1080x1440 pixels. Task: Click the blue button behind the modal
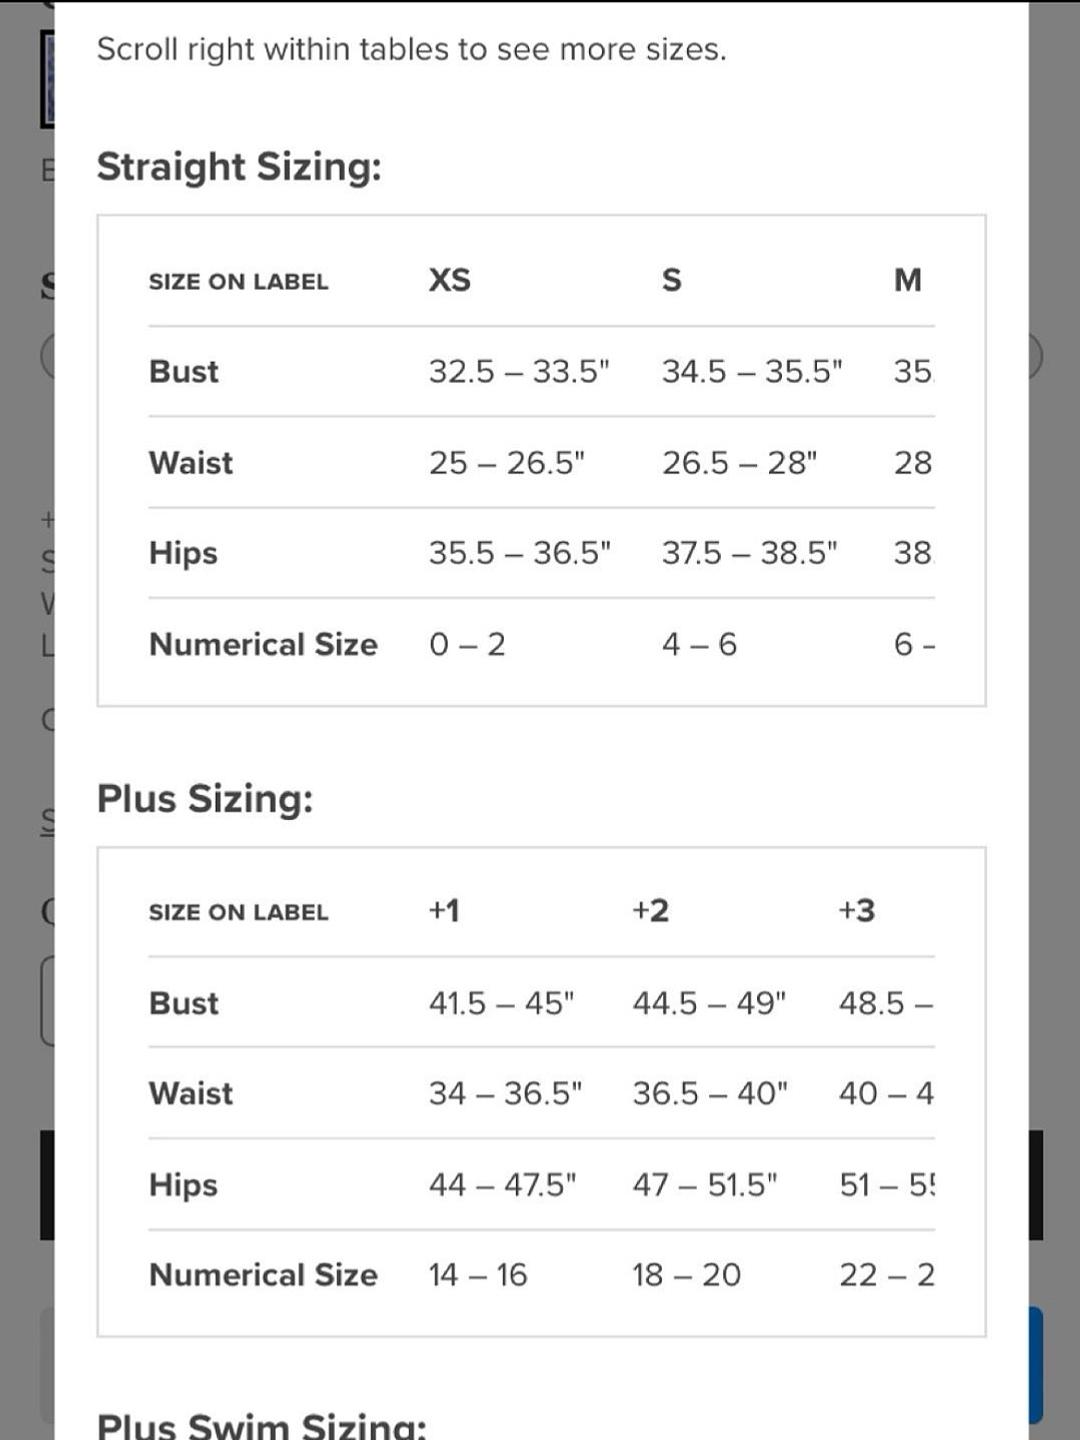(x=1035, y=1364)
